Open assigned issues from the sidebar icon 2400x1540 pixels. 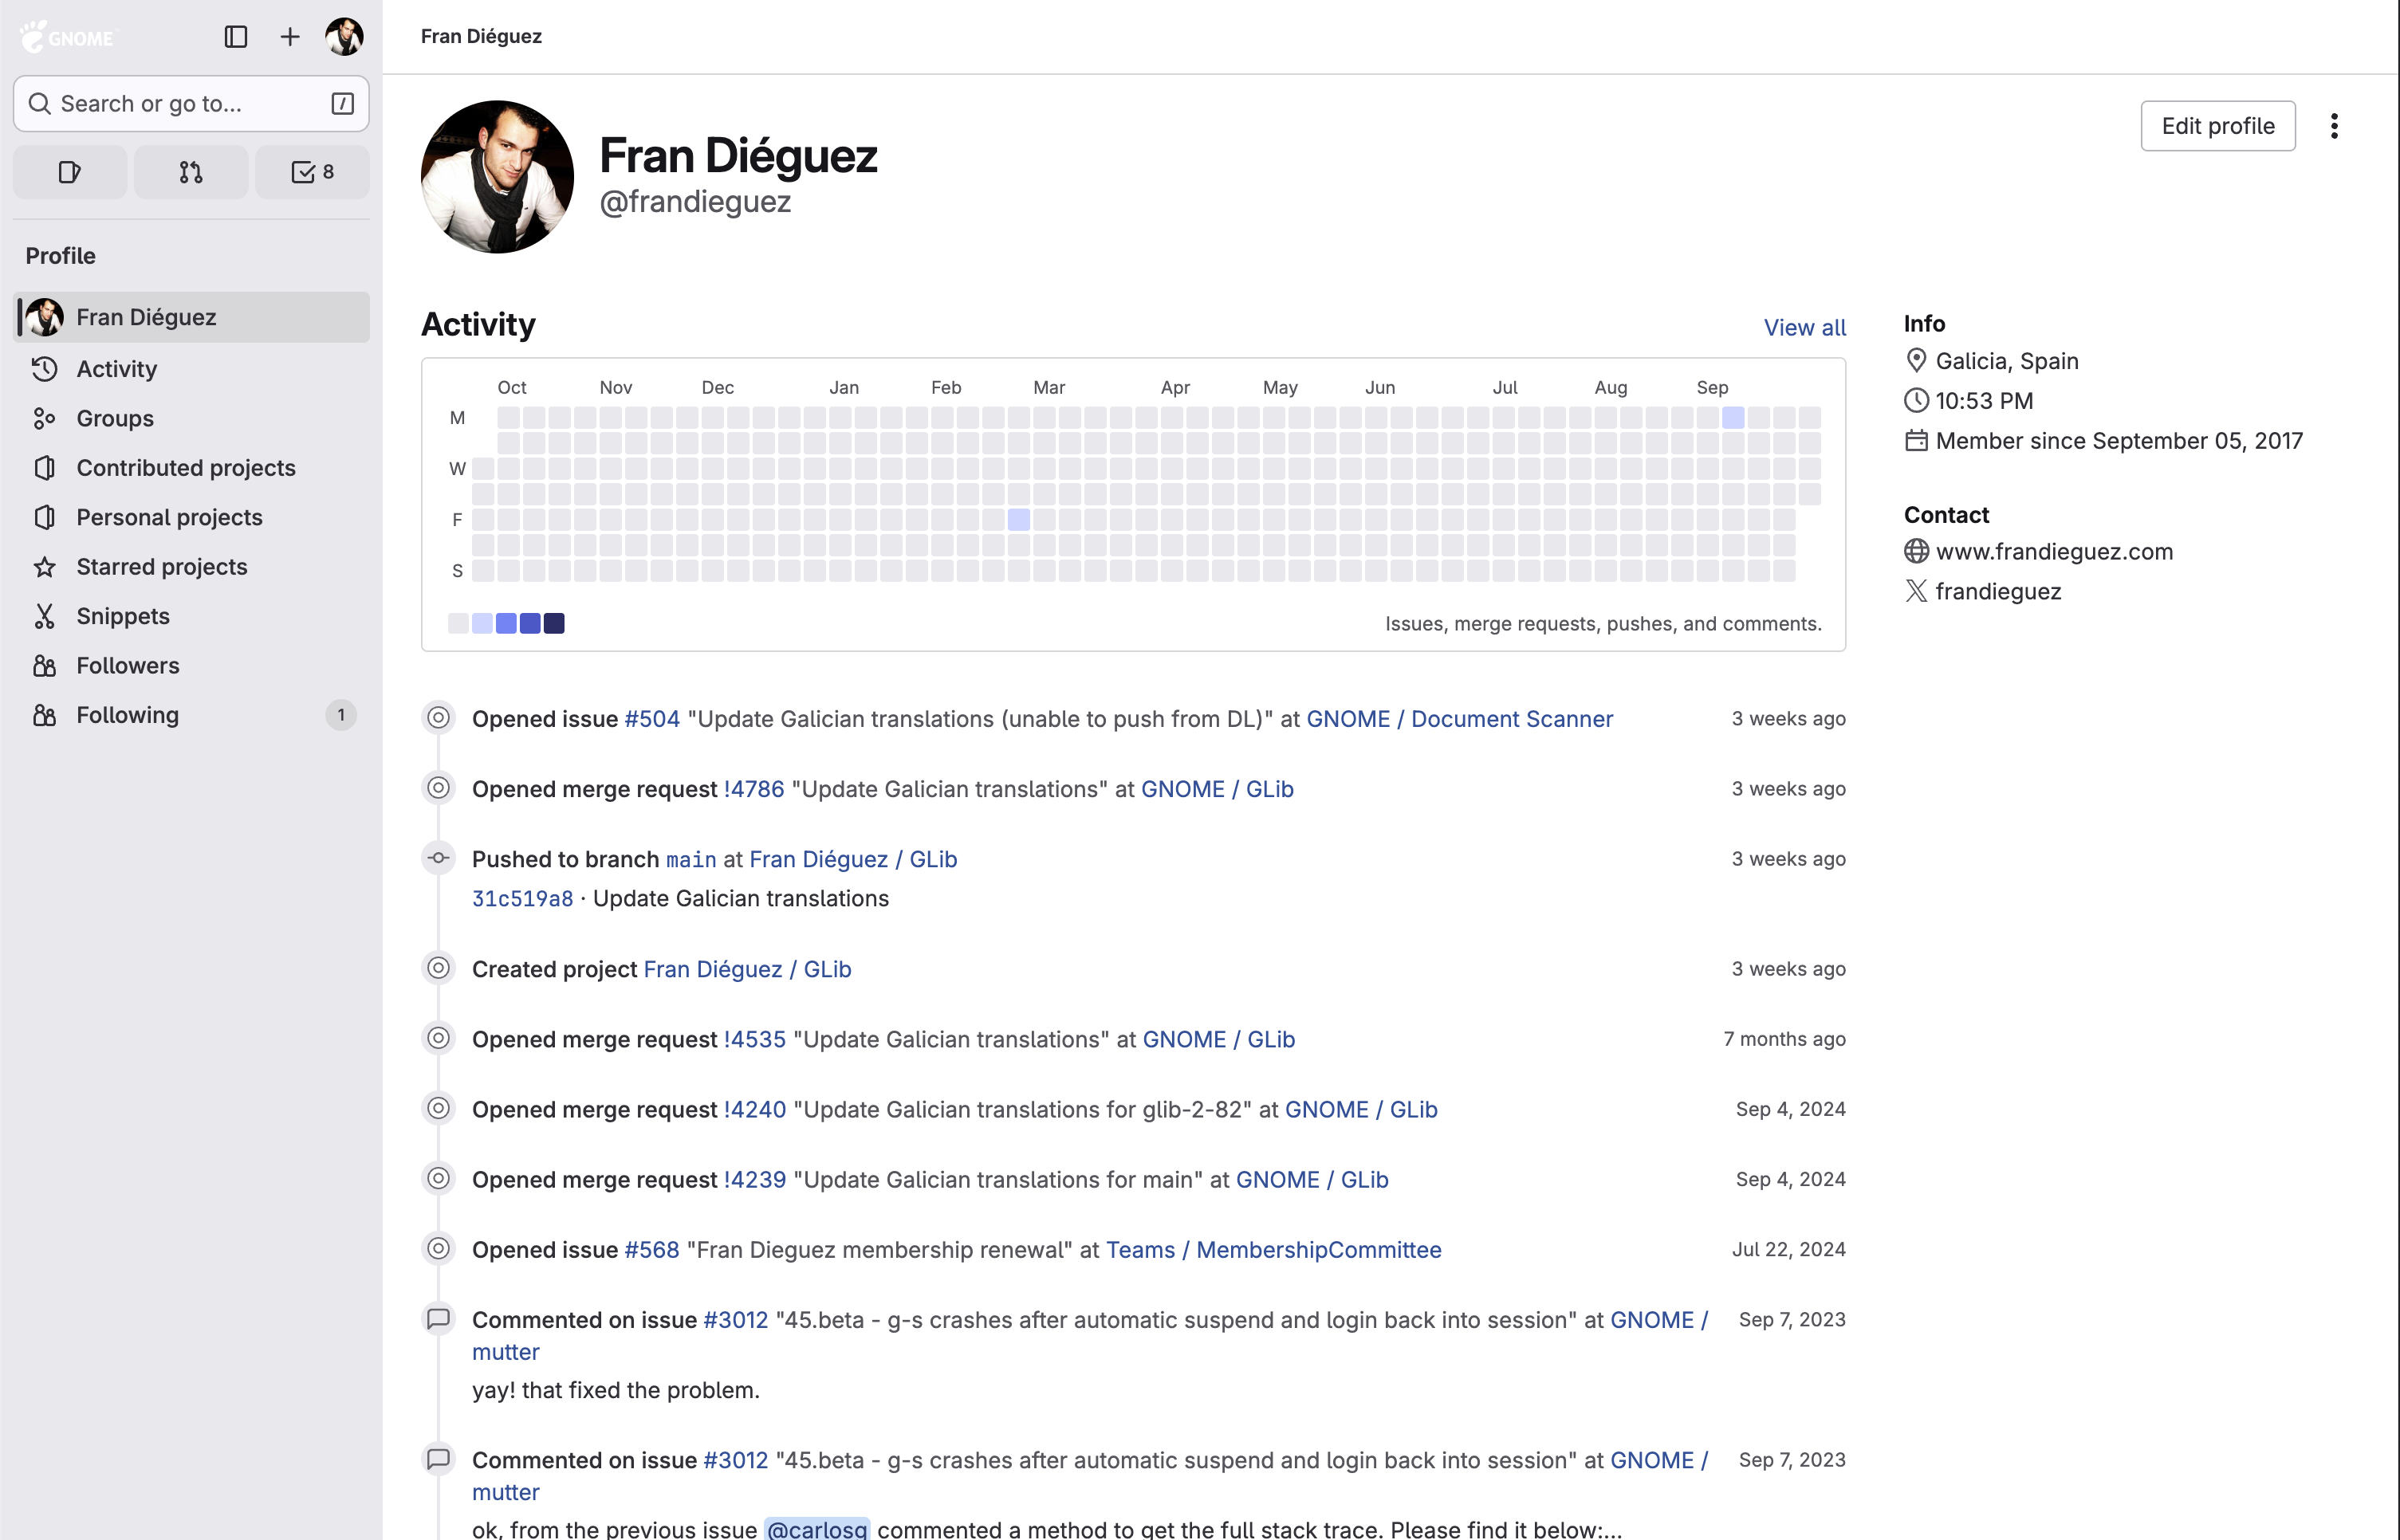pyautogui.click(x=69, y=171)
